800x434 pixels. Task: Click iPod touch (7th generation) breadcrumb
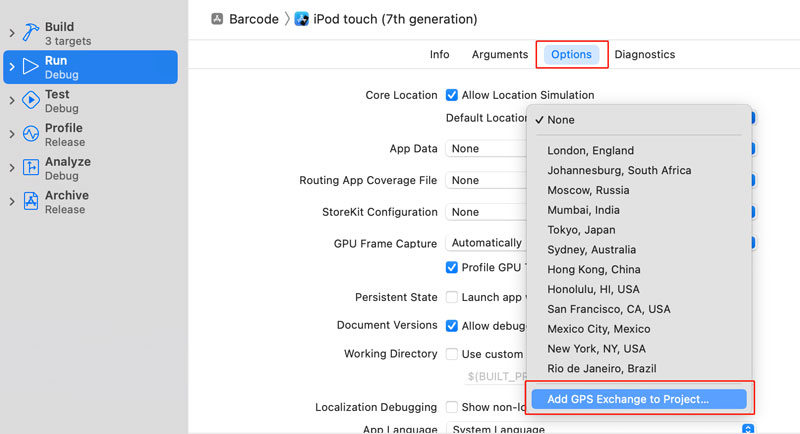coord(395,19)
